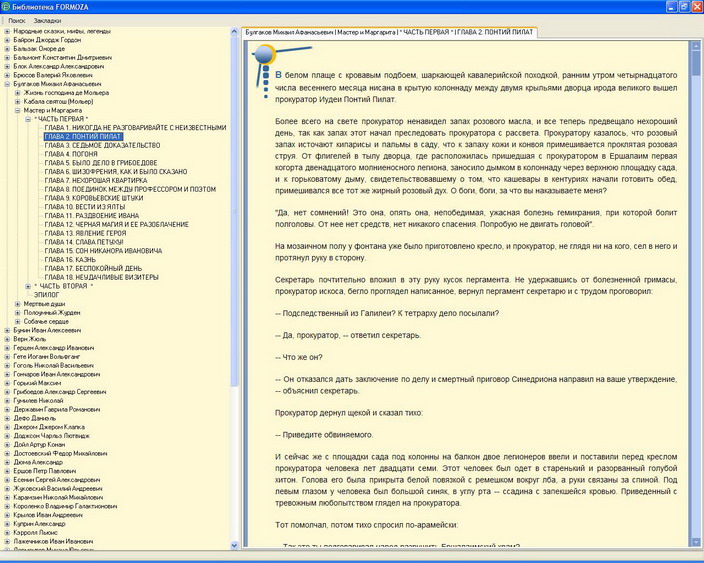Open ГЛАВА 11. РАЗДВОЕНИЕ ИВАНА
Viewport: 704px width, 563px height.
tap(92, 216)
